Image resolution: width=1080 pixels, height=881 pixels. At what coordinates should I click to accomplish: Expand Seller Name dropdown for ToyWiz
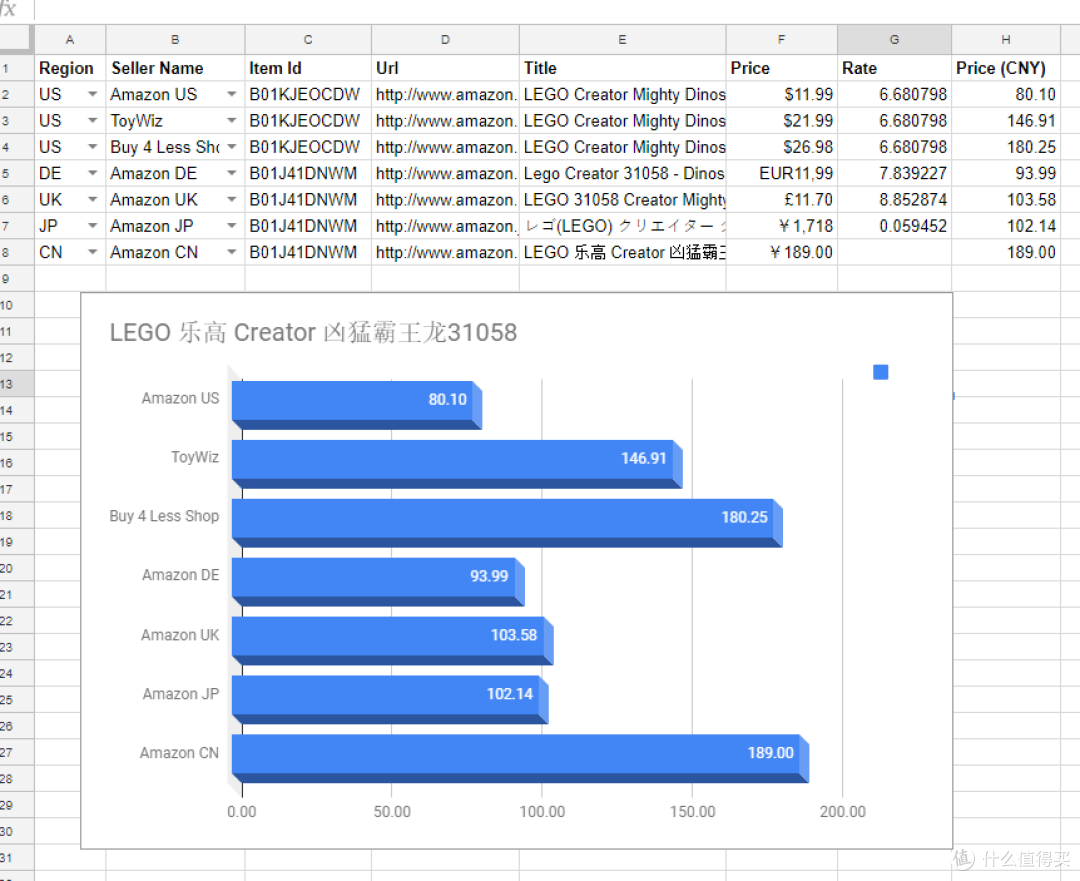pyautogui.click(x=231, y=121)
